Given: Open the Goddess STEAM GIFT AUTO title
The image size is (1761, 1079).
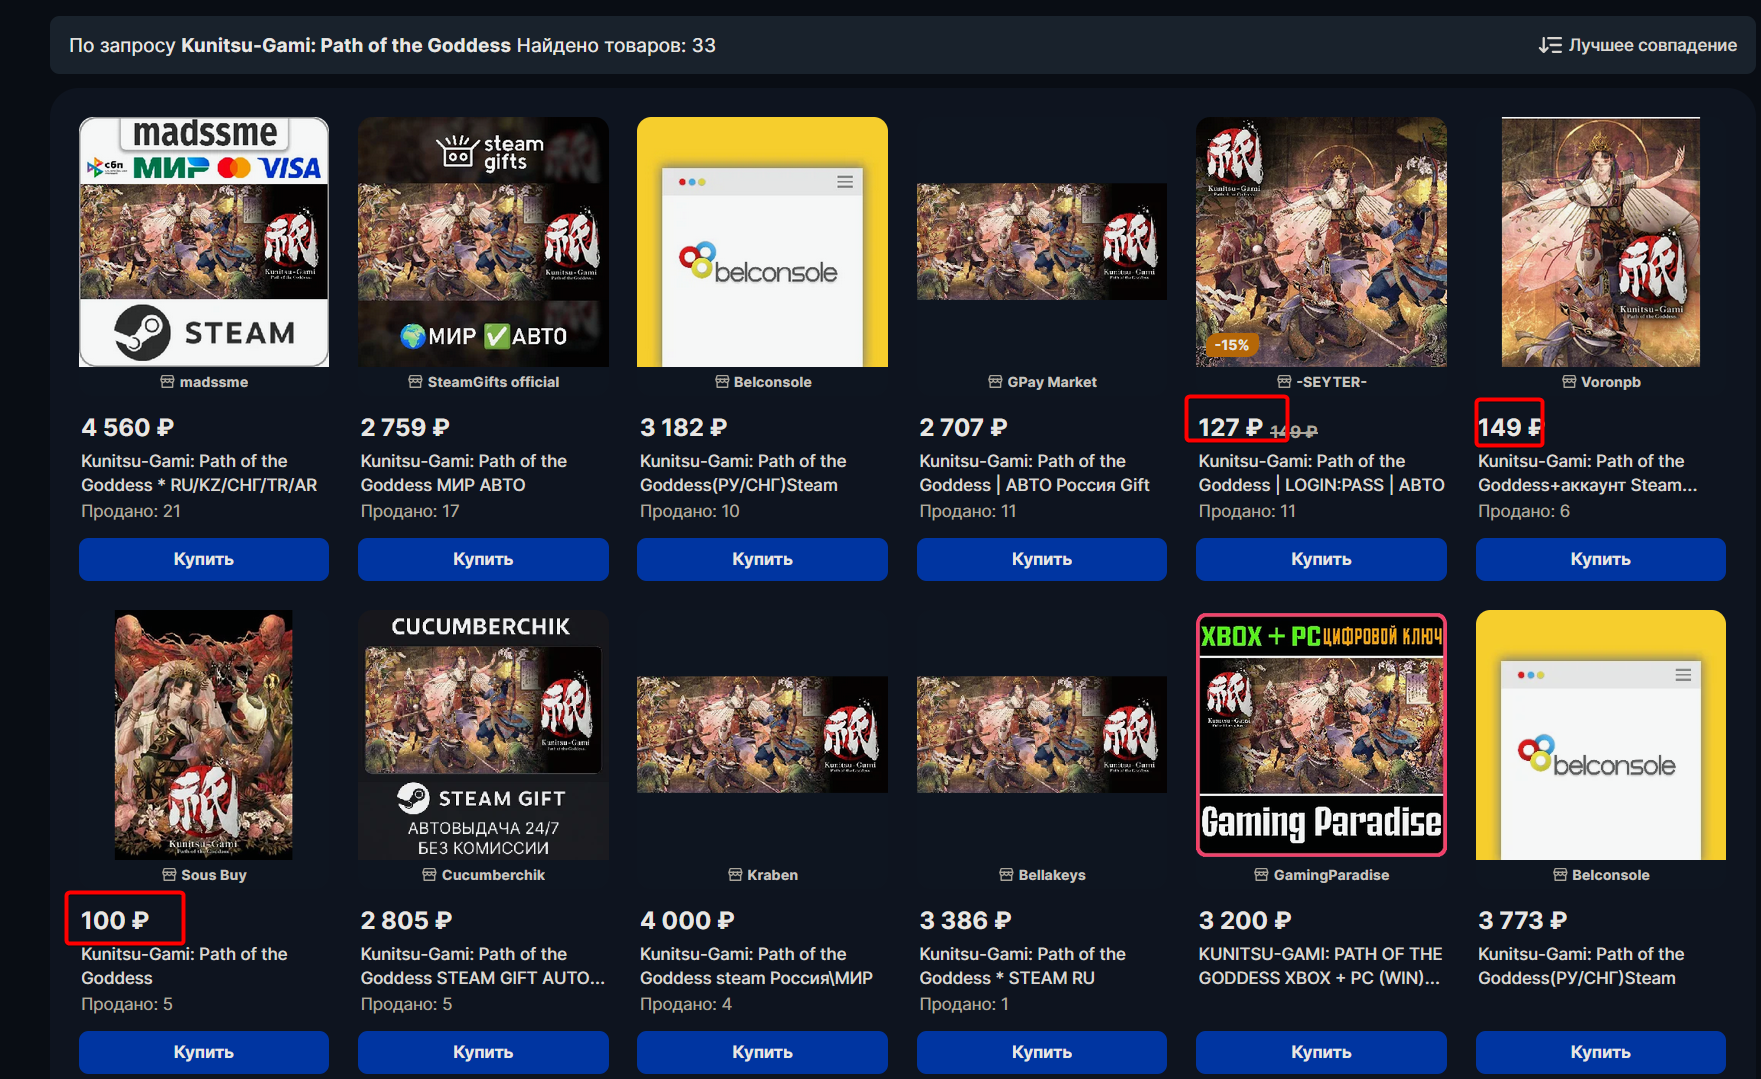Looking at the screenshot, I should pyautogui.click(x=483, y=966).
